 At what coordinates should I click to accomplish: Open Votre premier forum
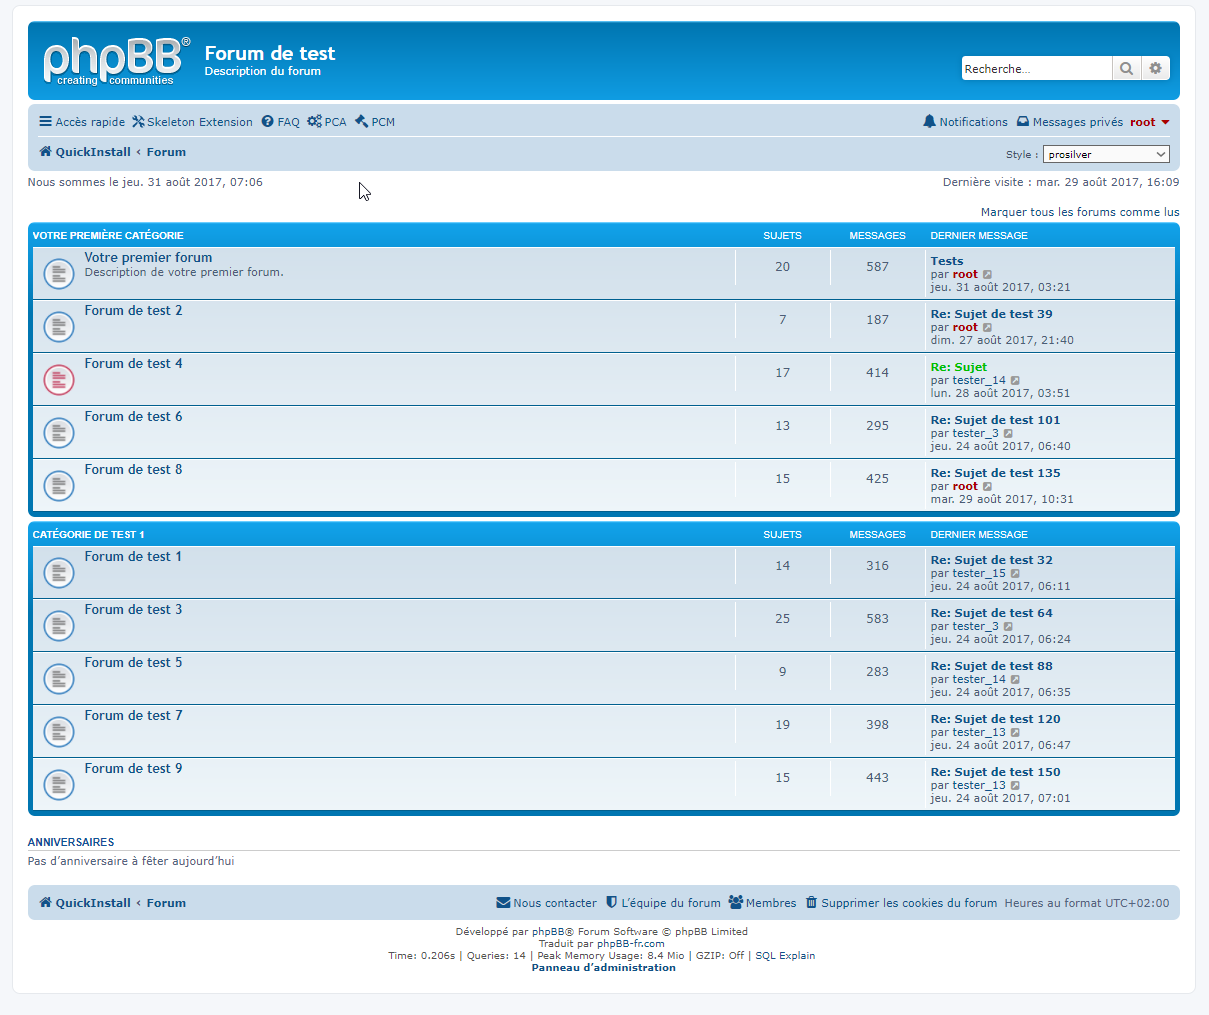pos(148,257)
